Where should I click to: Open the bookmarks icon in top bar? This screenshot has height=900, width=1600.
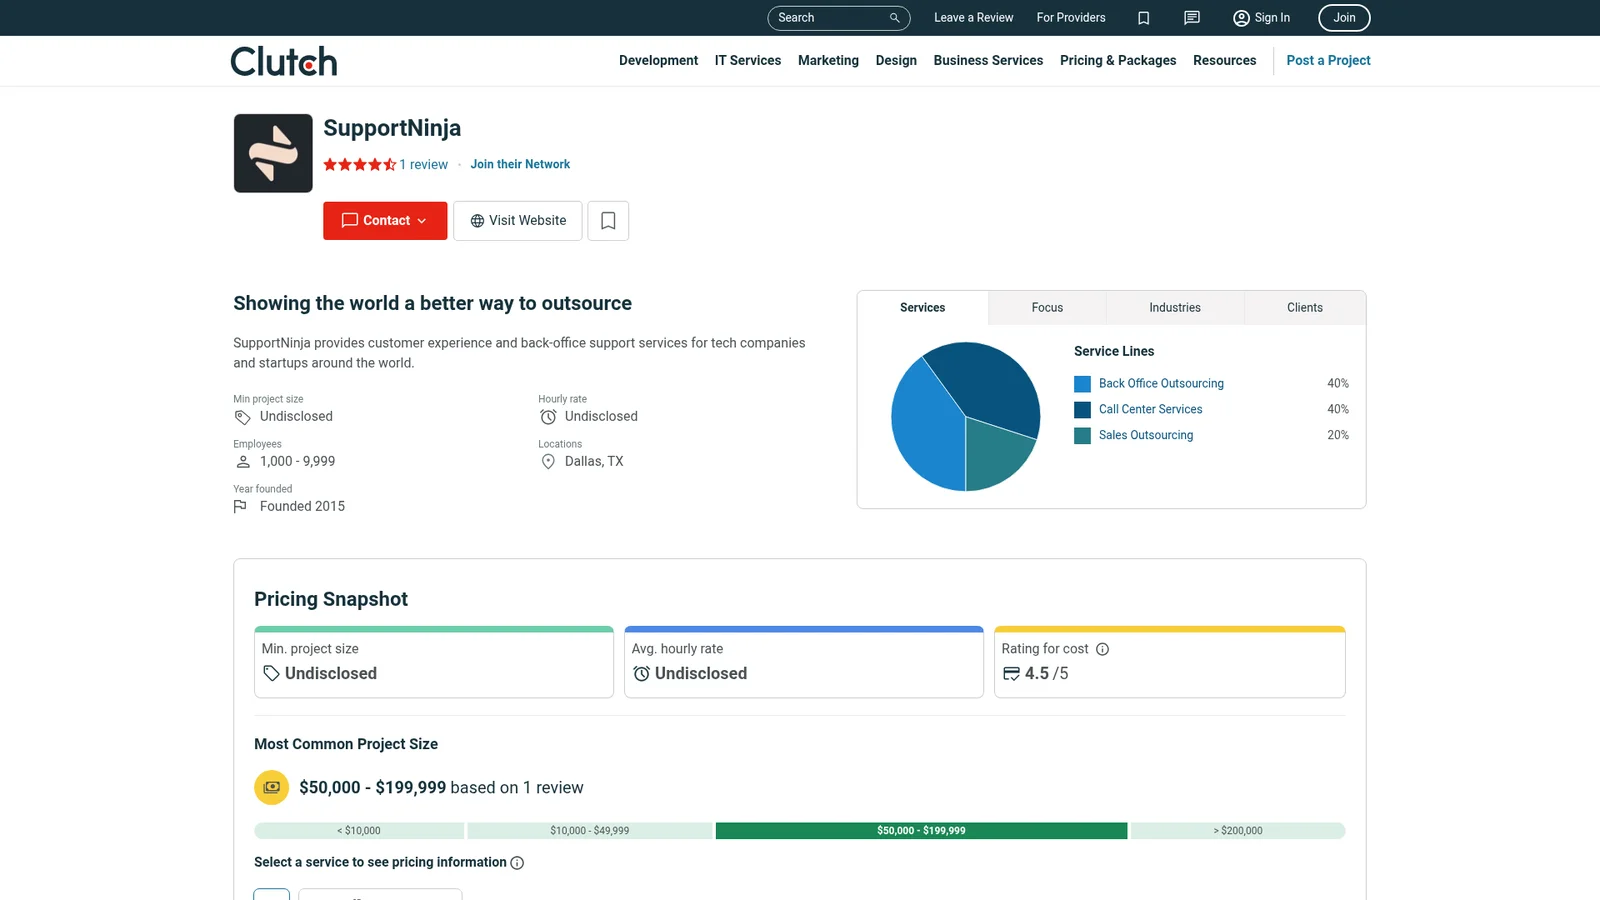[x=1144, y=18]
